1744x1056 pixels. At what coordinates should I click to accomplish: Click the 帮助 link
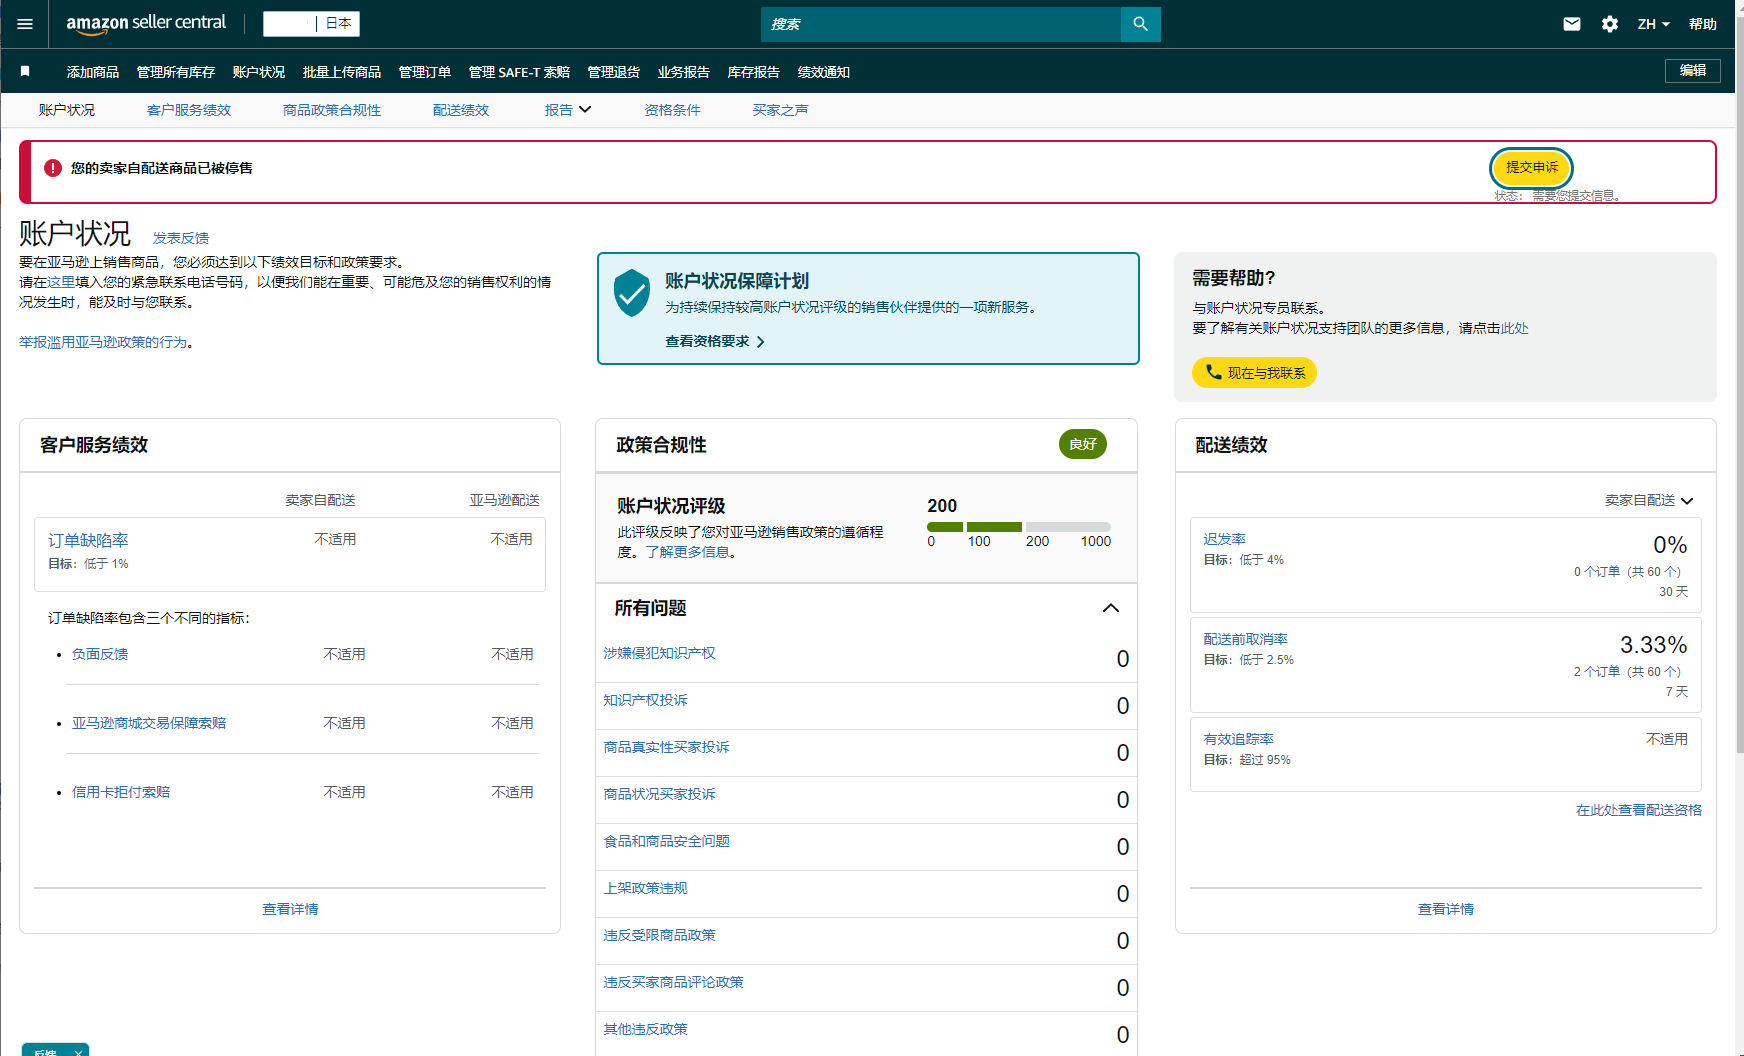(1703, 24)
